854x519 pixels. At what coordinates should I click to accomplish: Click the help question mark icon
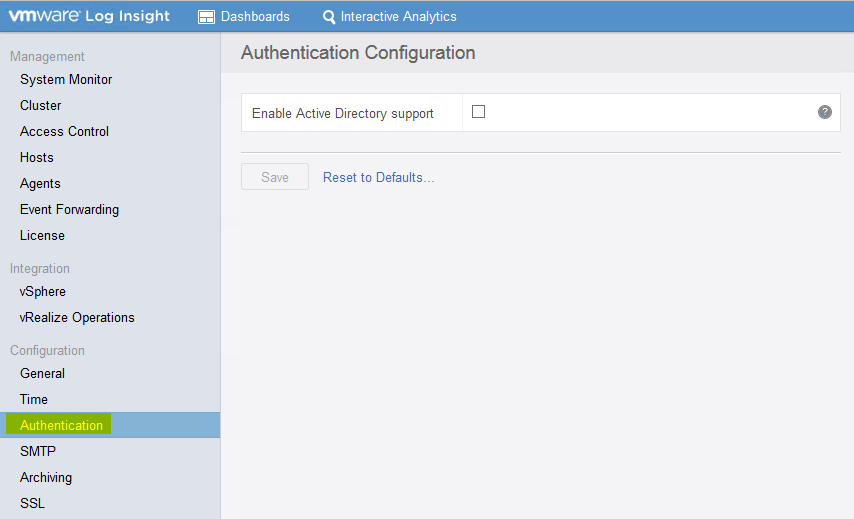click(825, 112)
